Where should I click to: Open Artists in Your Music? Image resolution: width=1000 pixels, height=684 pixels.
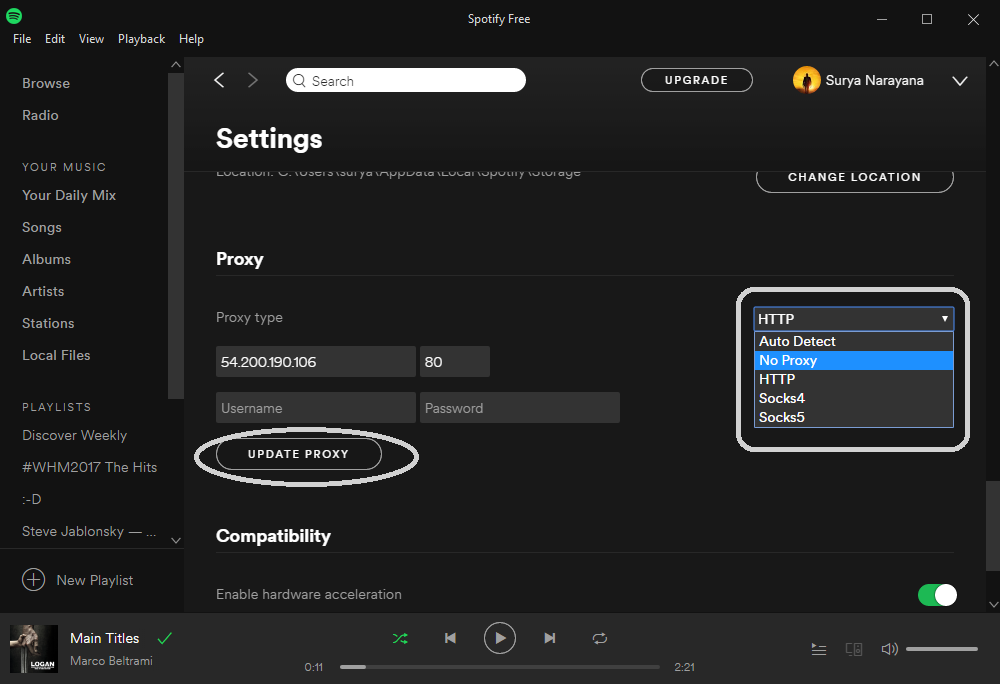[x=43, y=291]
